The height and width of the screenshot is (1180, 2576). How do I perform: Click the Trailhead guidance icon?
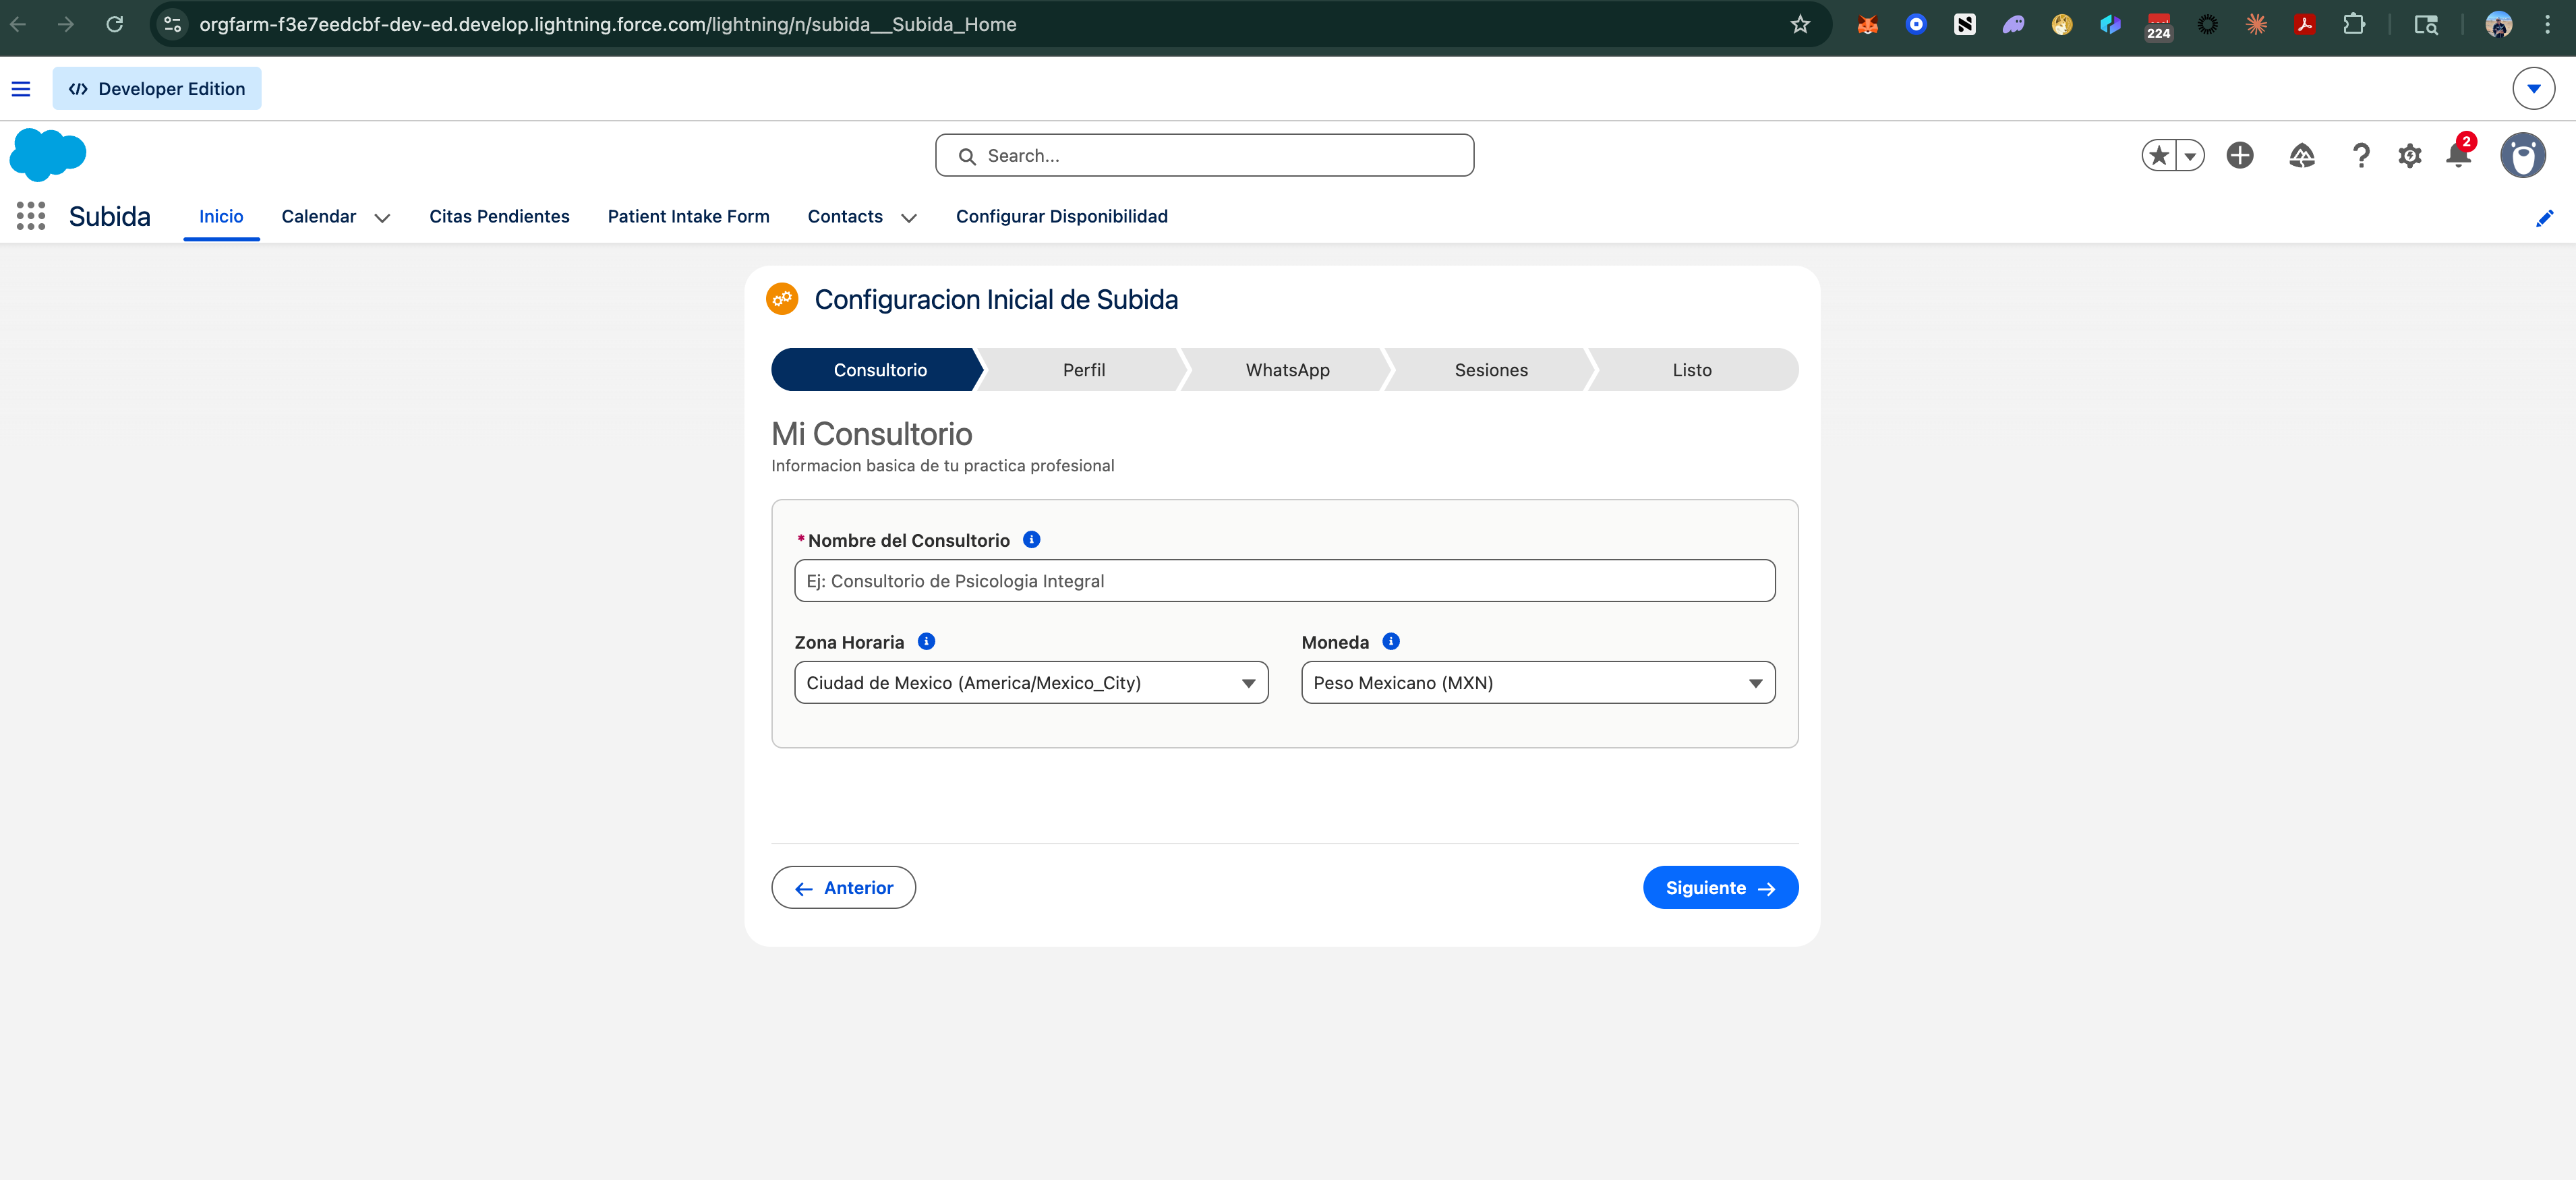(2302, 155)
